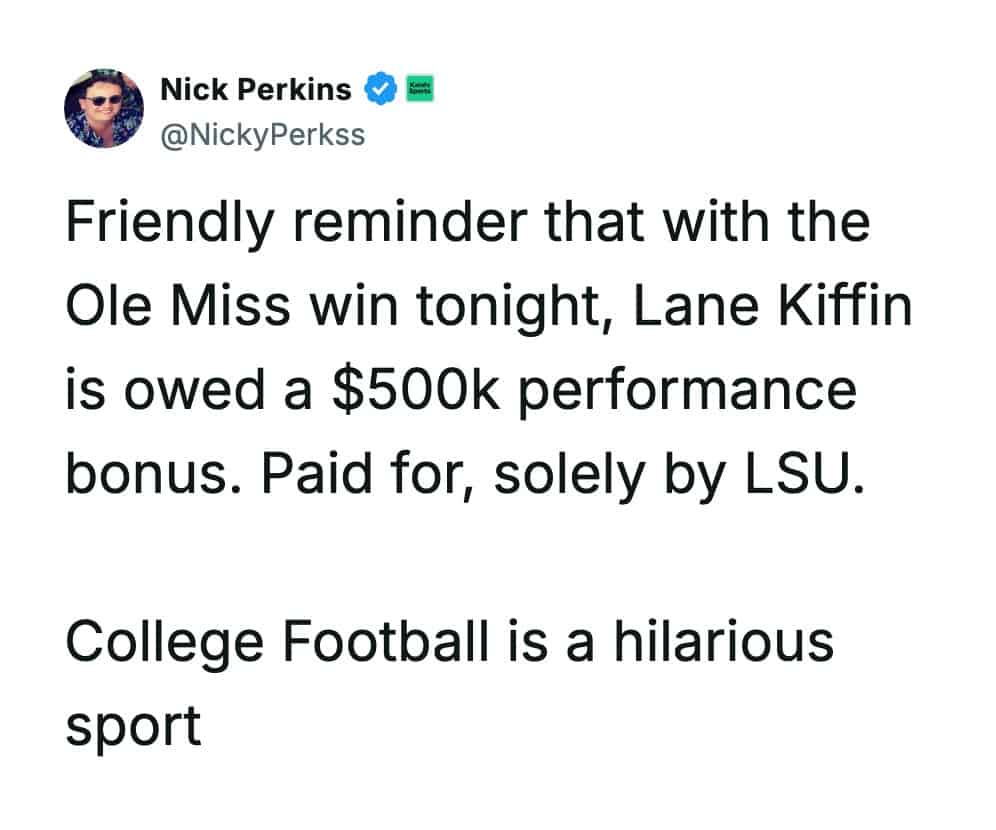Click the green Kalshi Sports affiliate badge
Screen dimensions: 996x830
418,91
